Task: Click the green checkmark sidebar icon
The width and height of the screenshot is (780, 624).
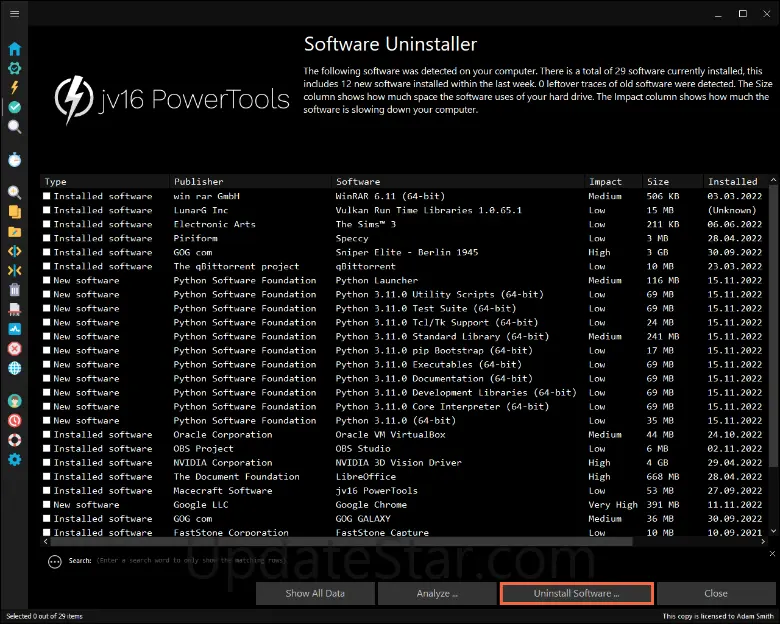Action: [x=14, y=107]
